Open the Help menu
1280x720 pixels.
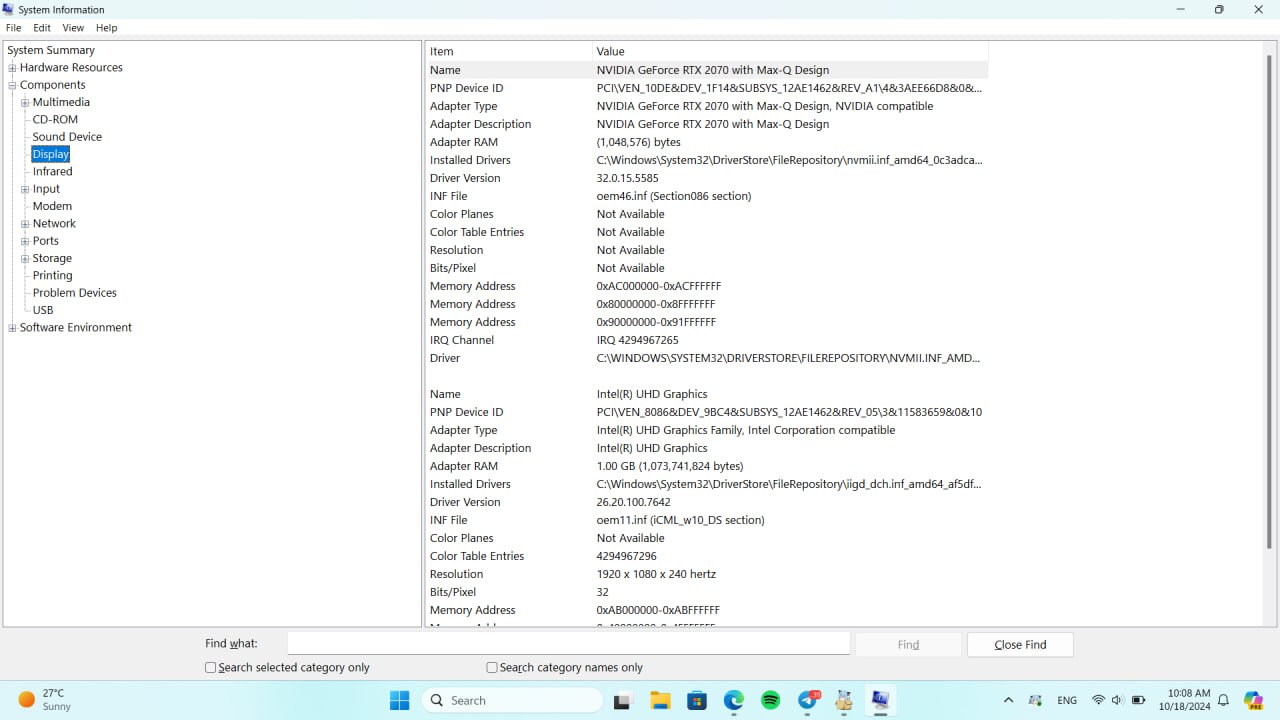tap(106, 28)
